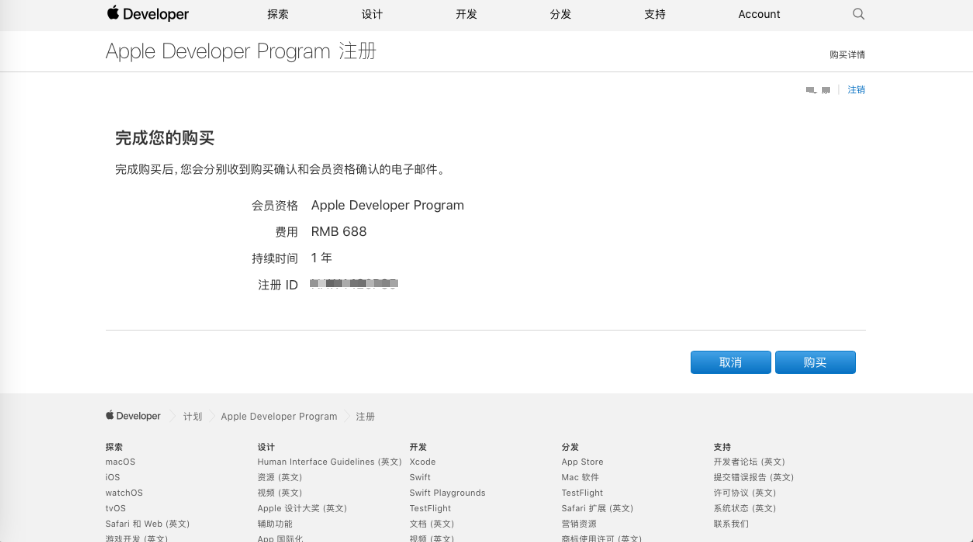Open TestFlight under 开发 column
The image size is (973, 542).
(x=430, y=508)
